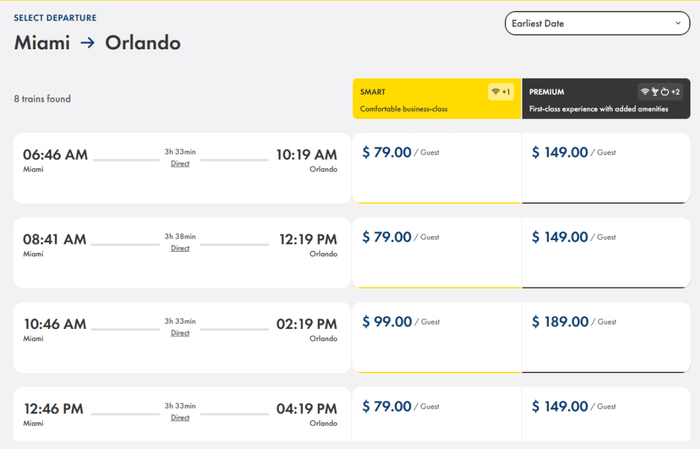
Task: Open Direct route details for 10:46 AM train
Action: tap(180, 333)
